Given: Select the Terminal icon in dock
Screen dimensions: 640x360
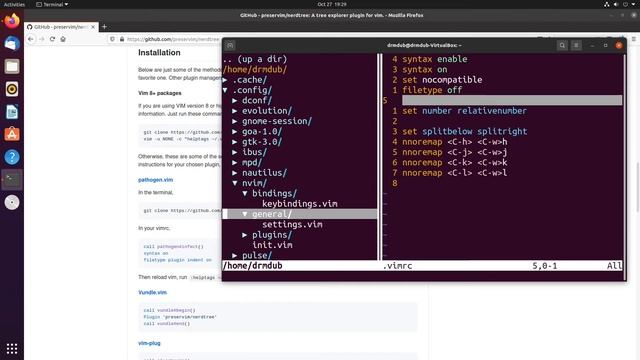Looking at the screenshot, I should [x=12, y=180].
